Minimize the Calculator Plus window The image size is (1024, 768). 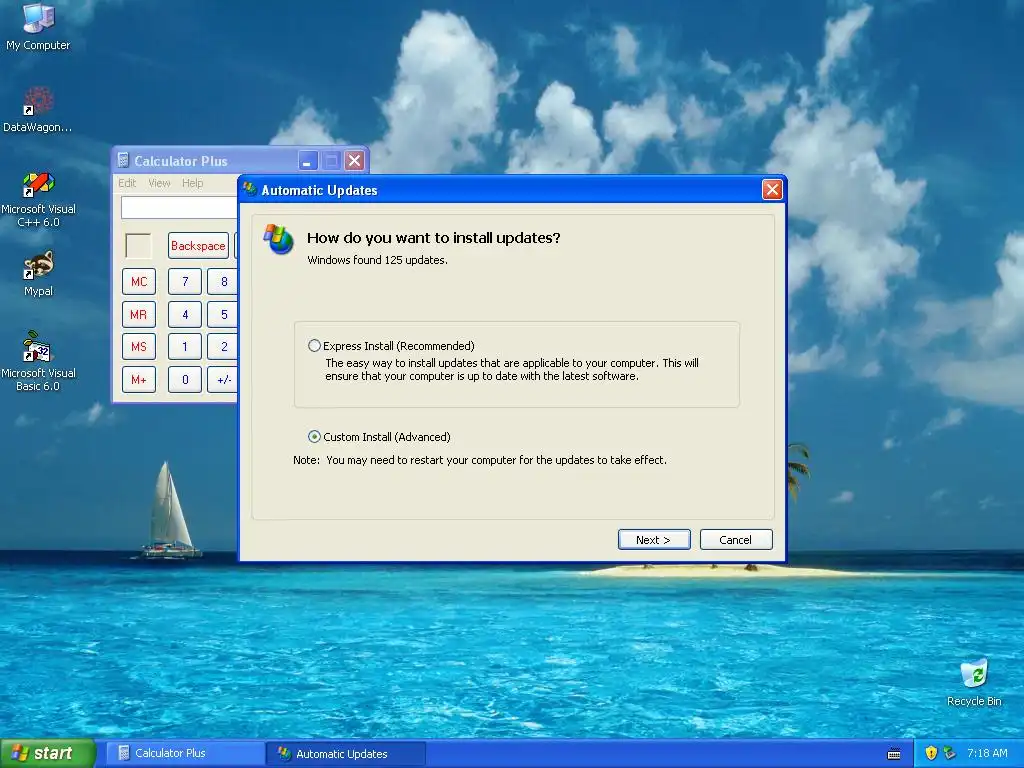click(308, 161)
